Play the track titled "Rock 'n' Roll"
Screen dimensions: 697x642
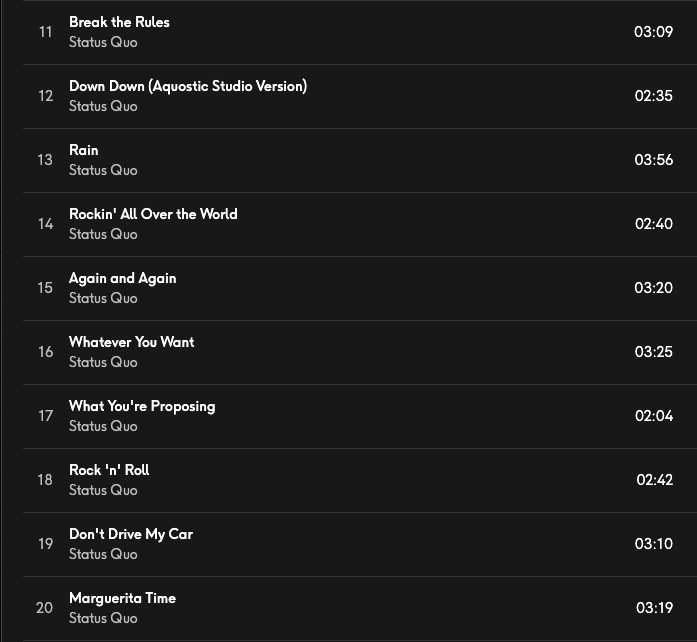(x=109, y=470)
